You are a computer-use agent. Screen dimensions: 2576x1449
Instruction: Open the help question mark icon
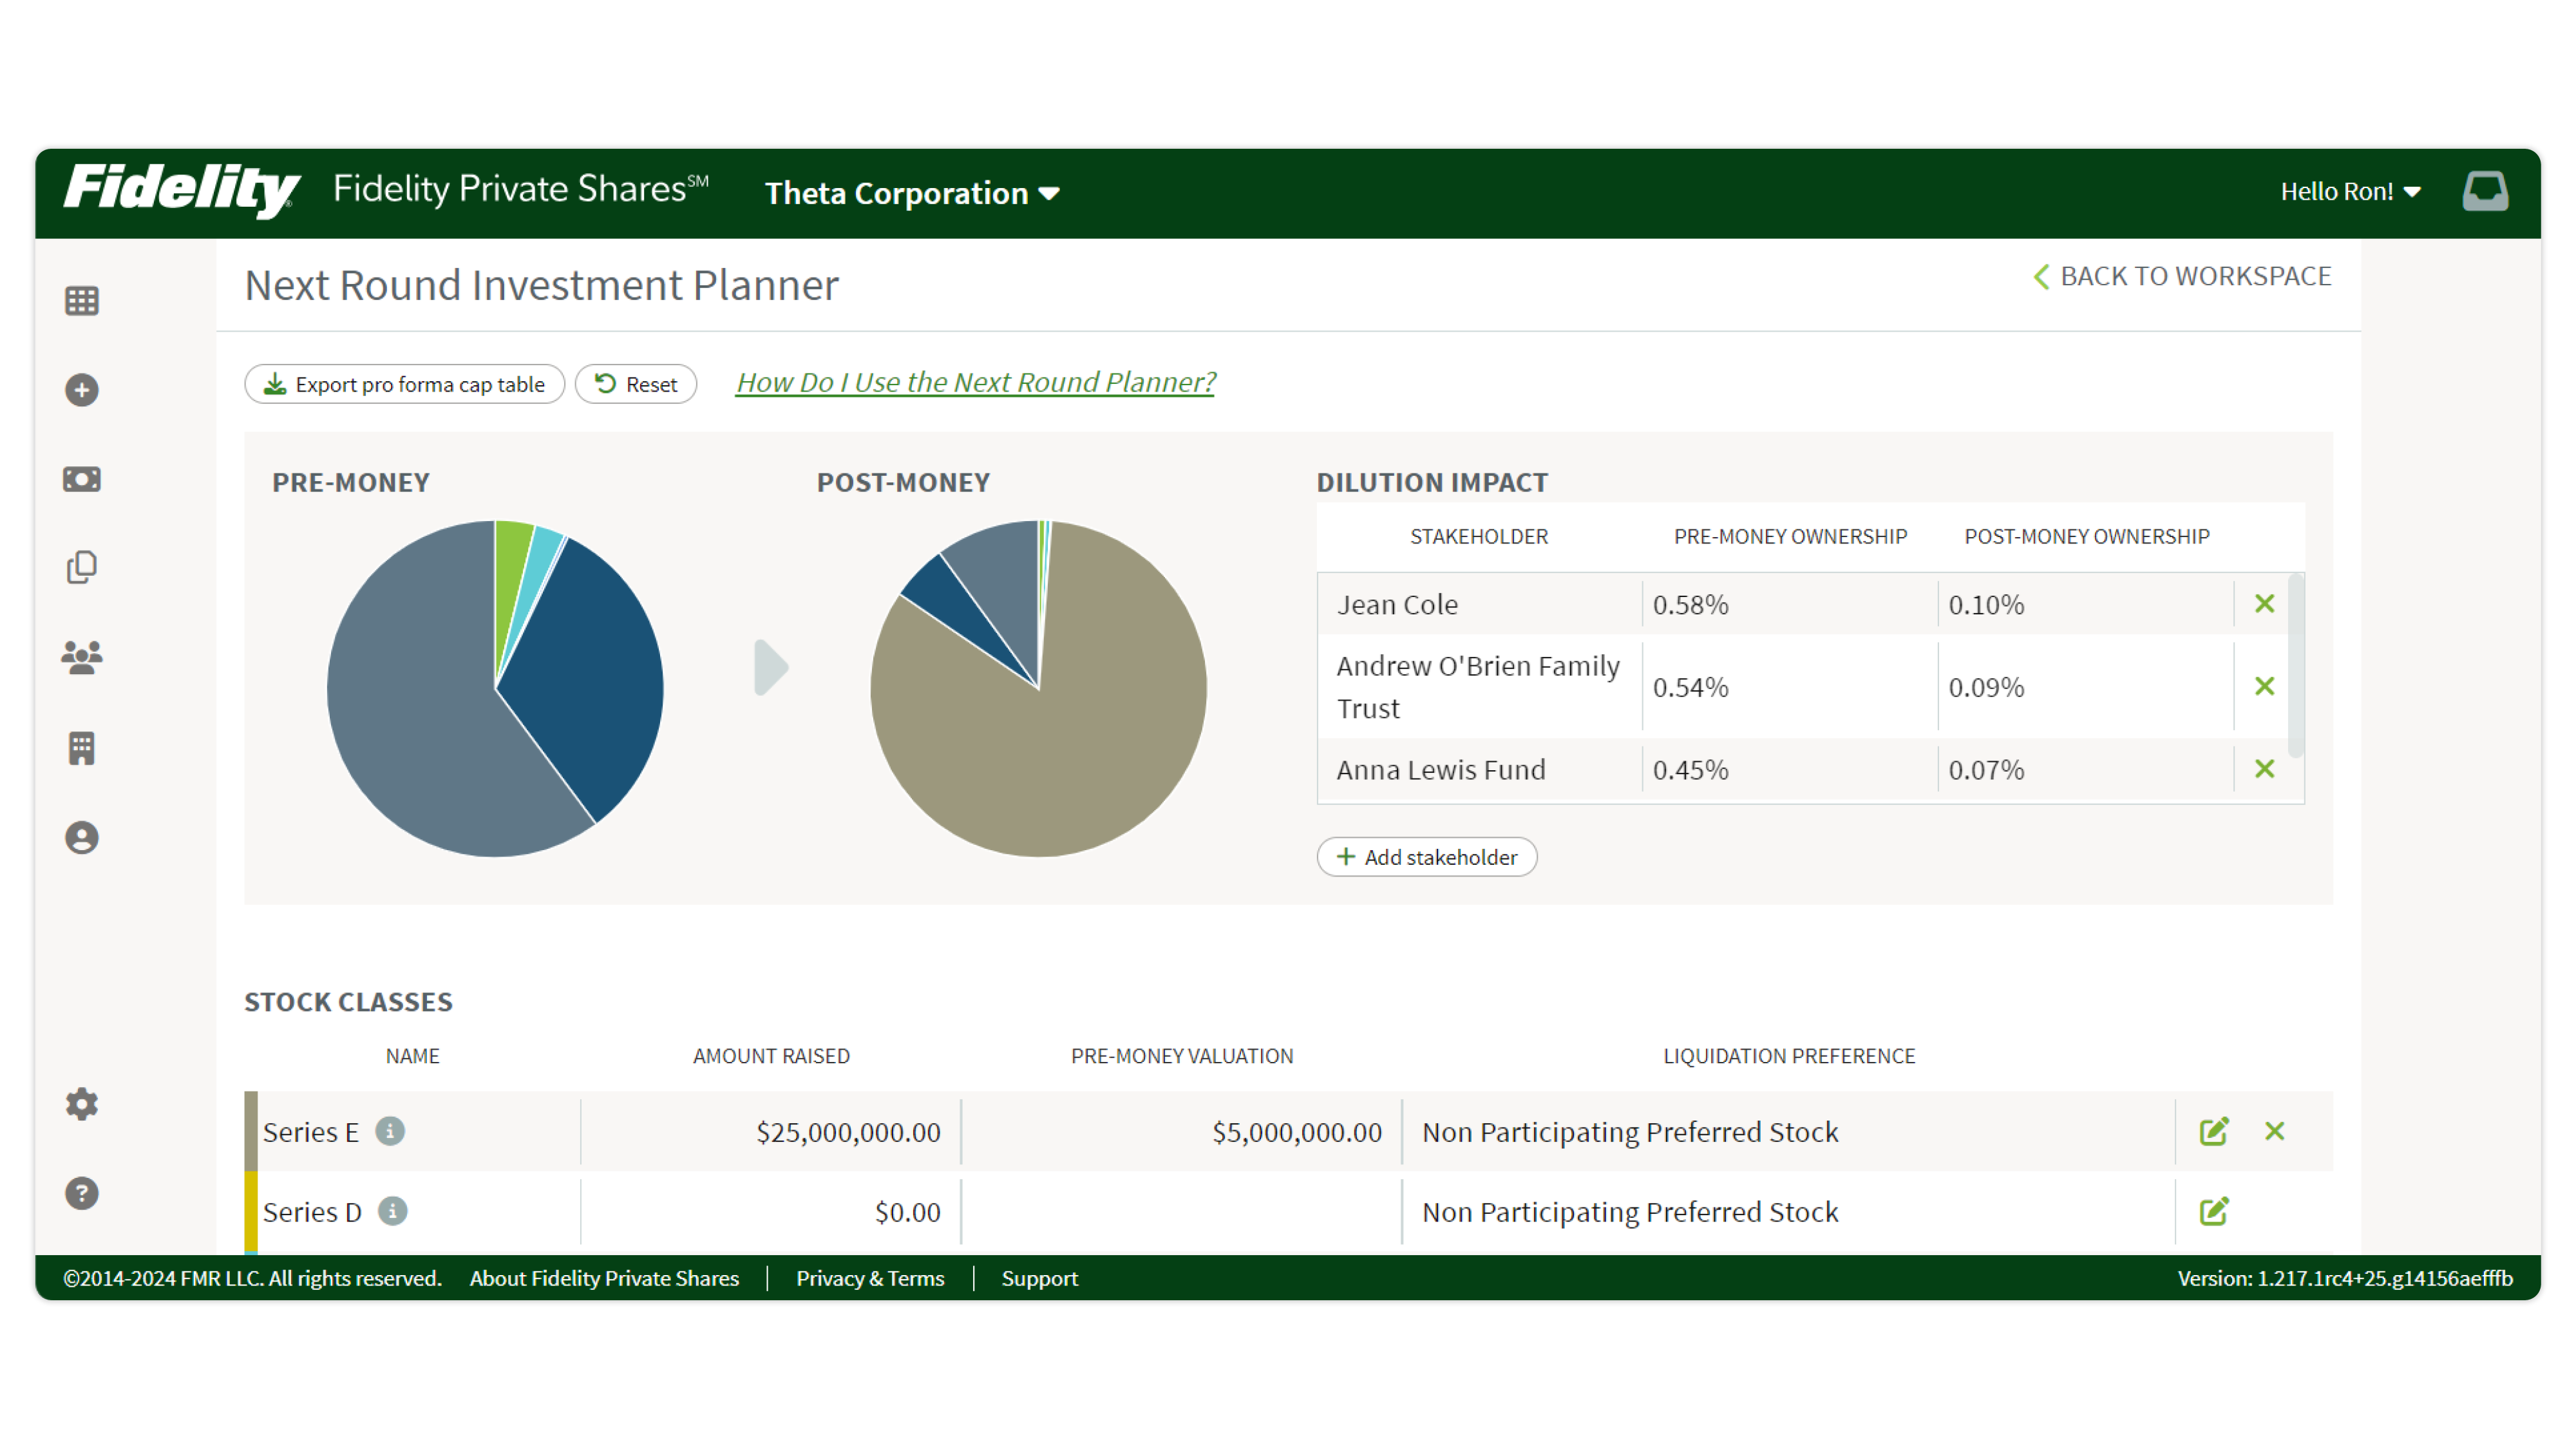point(81,1192)
